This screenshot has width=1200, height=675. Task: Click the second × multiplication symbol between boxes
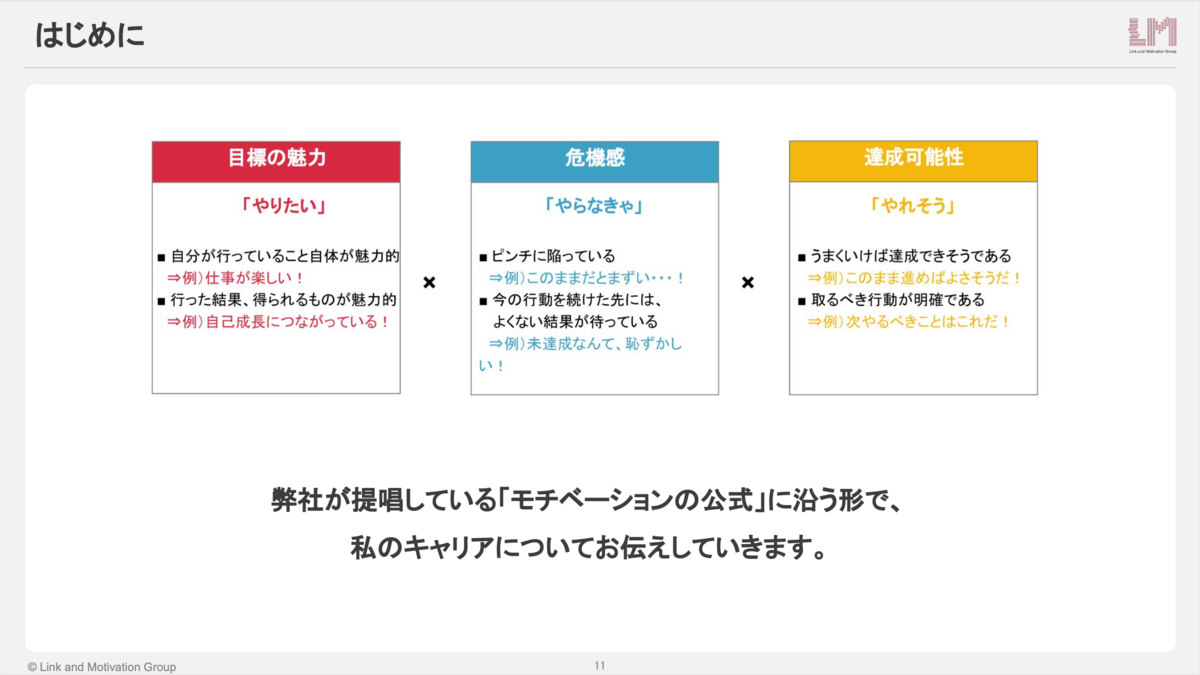tap(748, 283)
